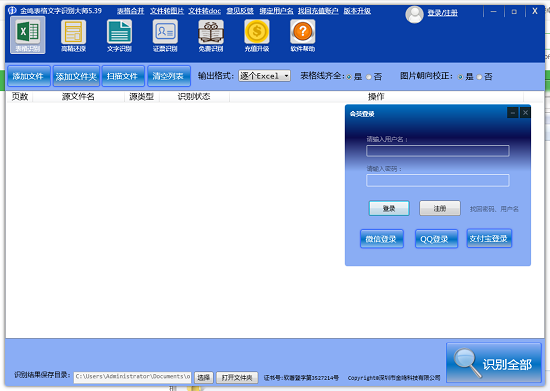Minimize the main application window
The height and width of the screenshot is (391, 550).
coord(494,12)
